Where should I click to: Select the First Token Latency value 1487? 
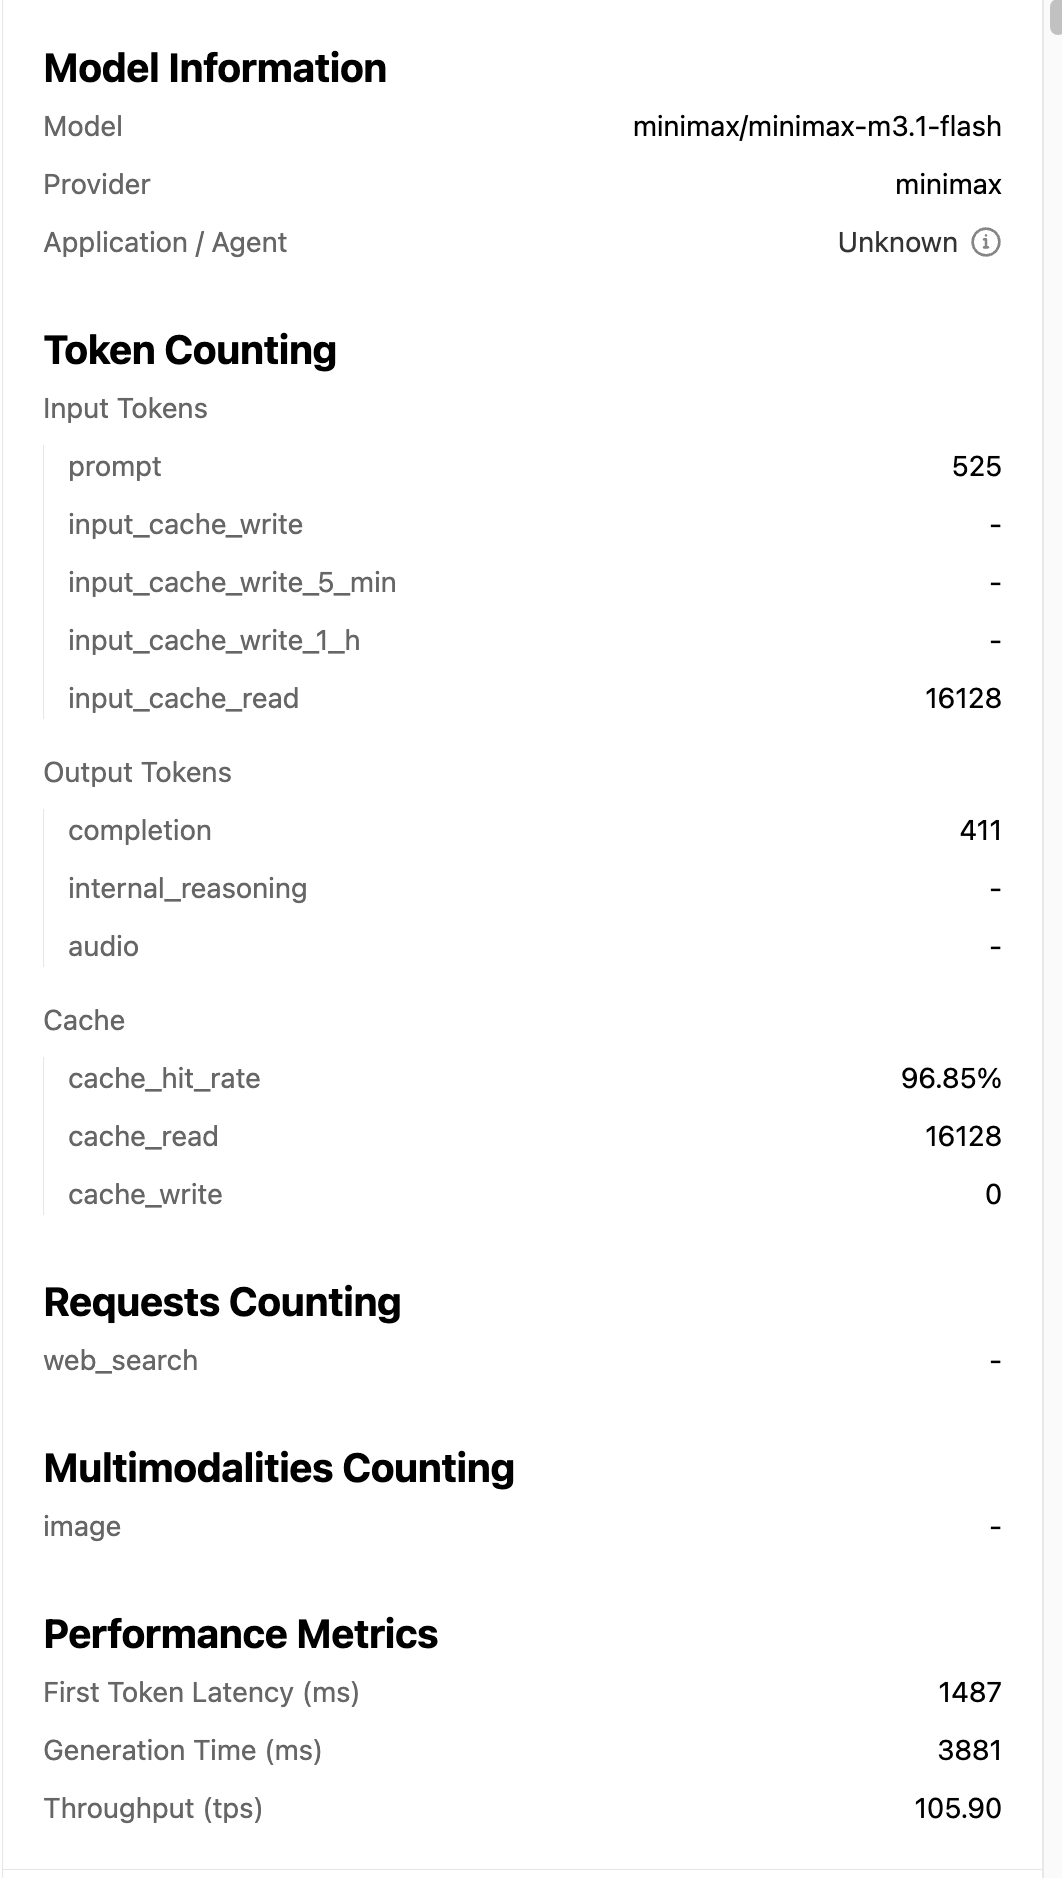click(970, 1693)
